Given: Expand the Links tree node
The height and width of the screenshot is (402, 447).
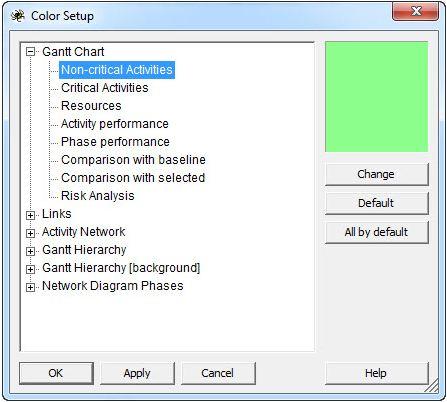Looking at the screenshot, I should [x=30, y=215].
